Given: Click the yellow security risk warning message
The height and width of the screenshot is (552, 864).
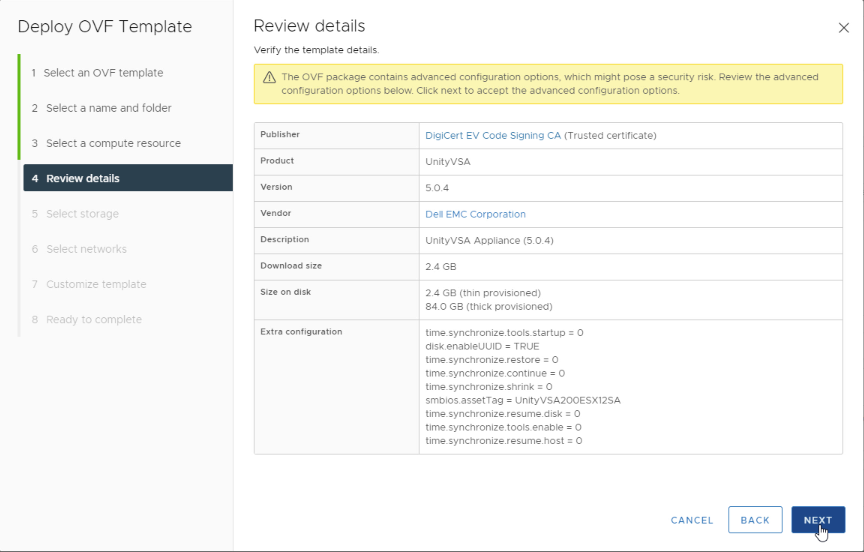Looking at the screenshot, I should [x=549, y=84].
